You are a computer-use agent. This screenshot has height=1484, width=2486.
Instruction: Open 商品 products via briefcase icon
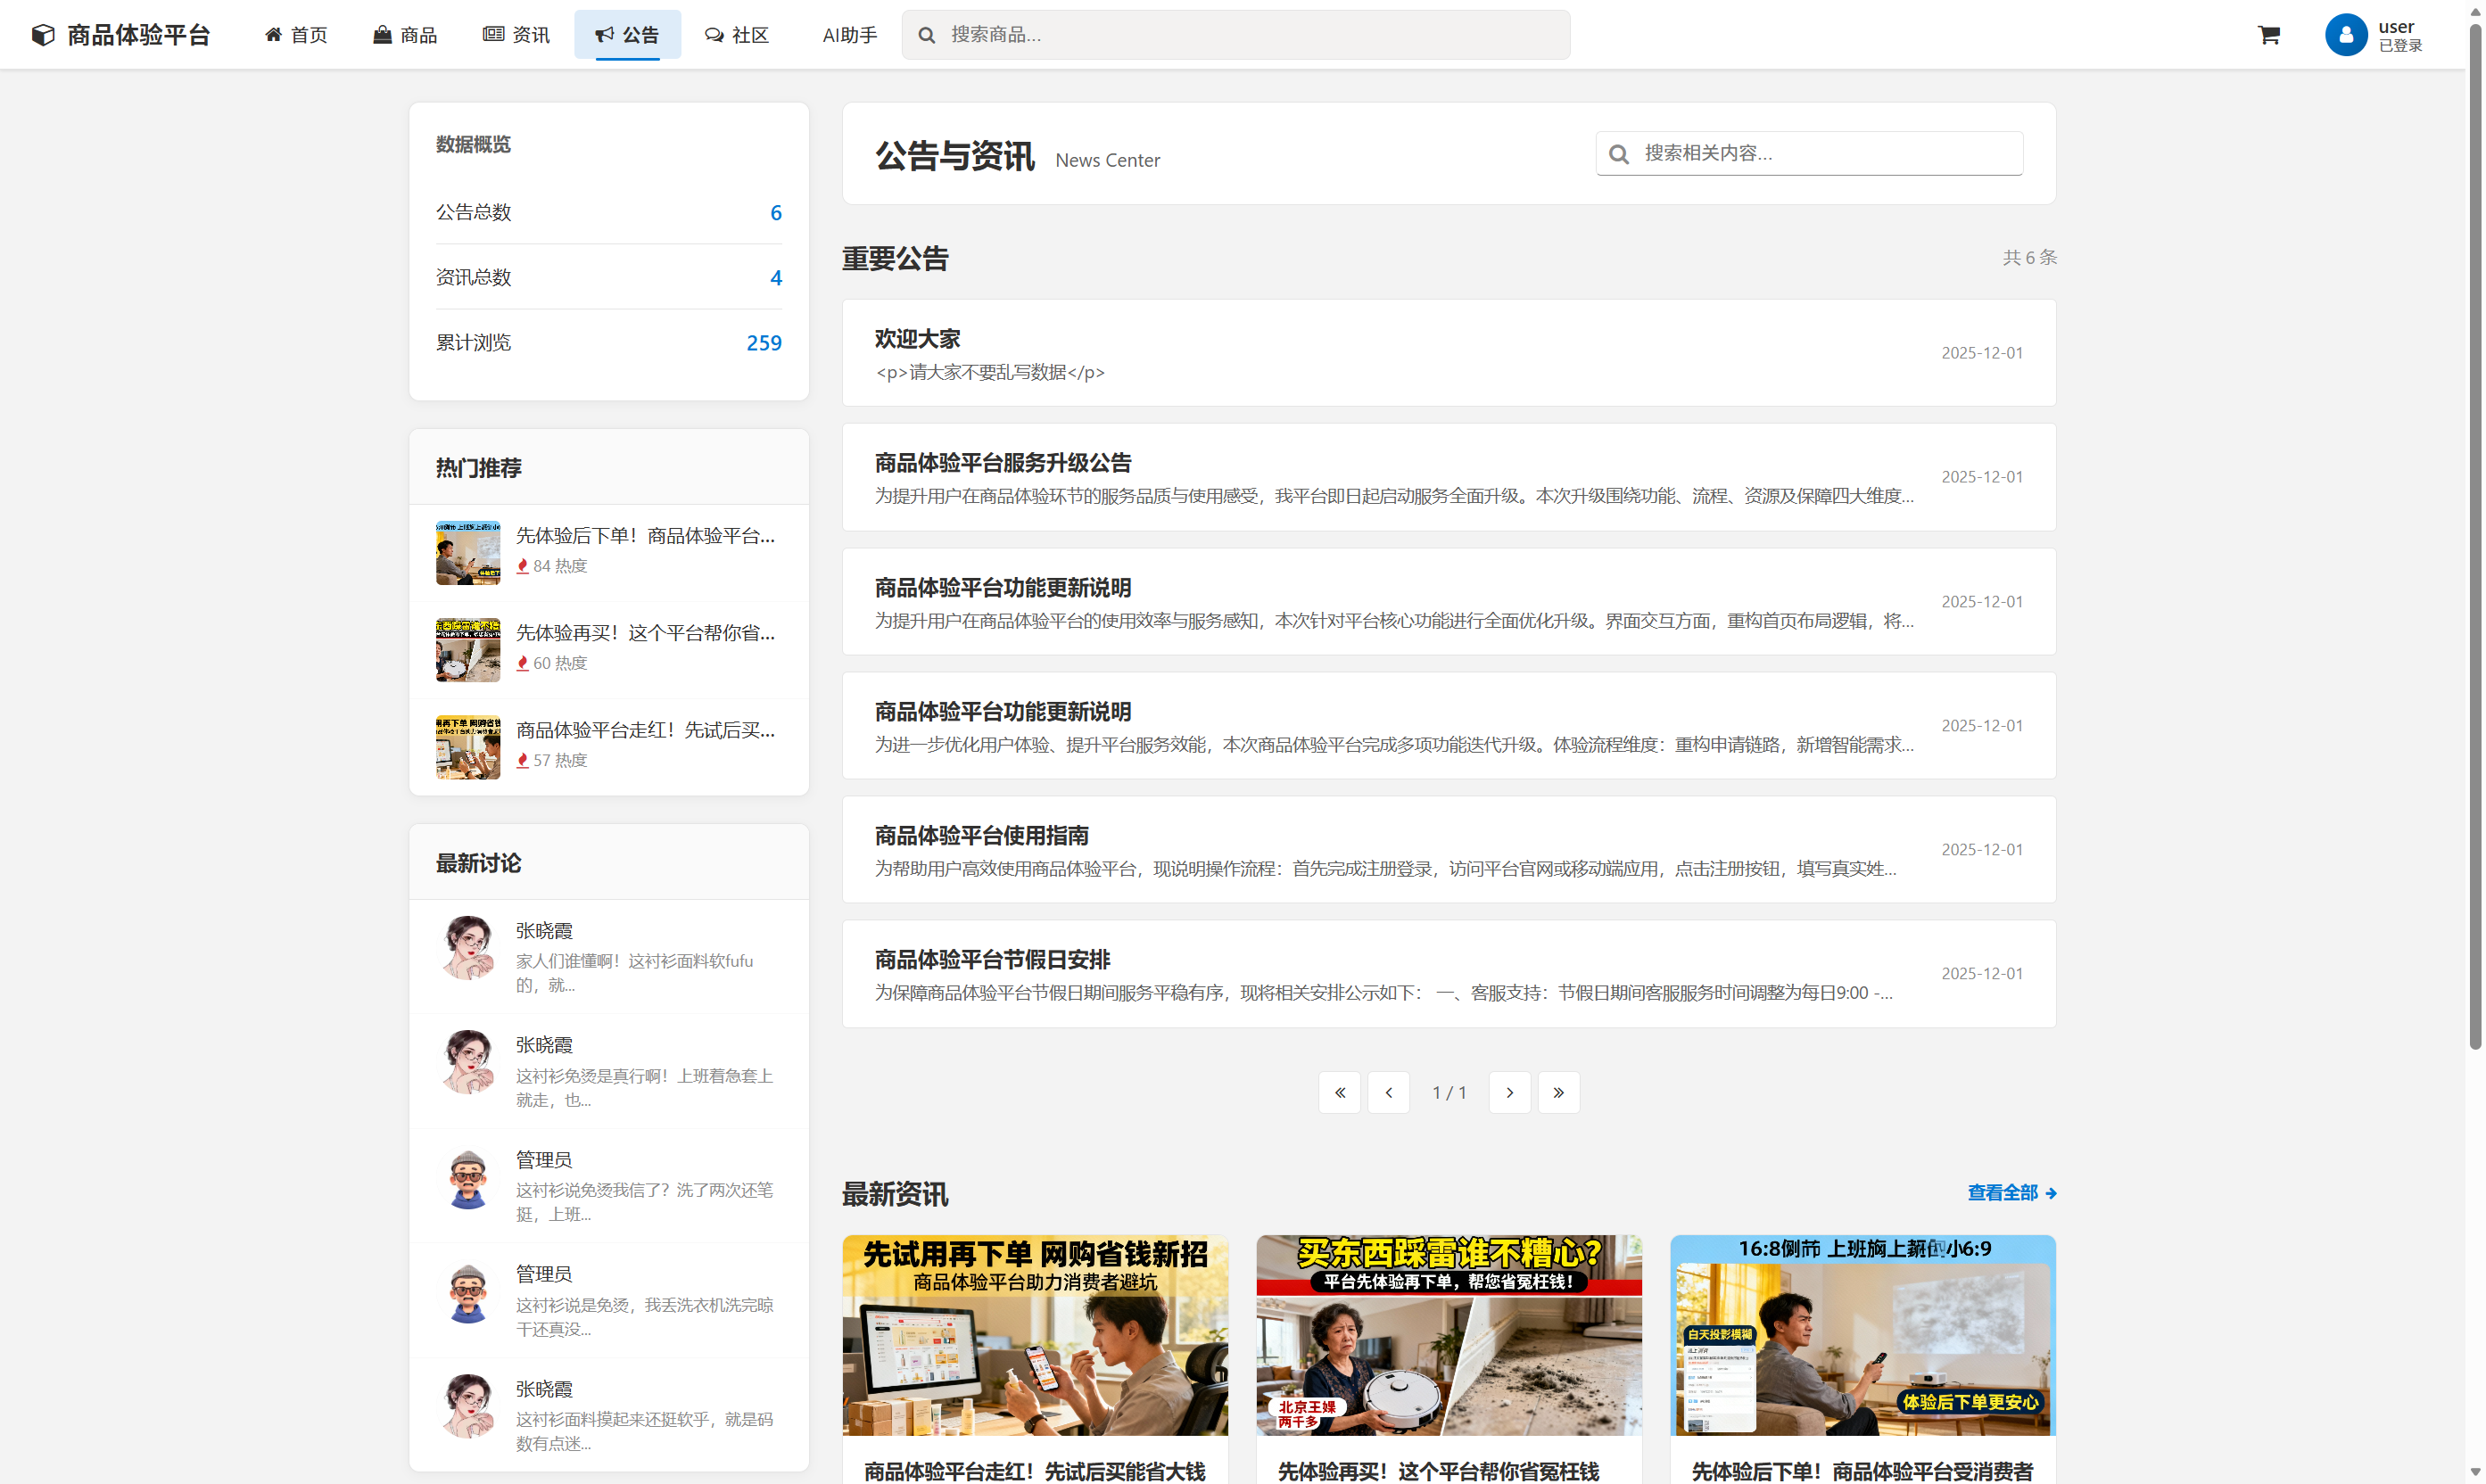click(381, 34)
